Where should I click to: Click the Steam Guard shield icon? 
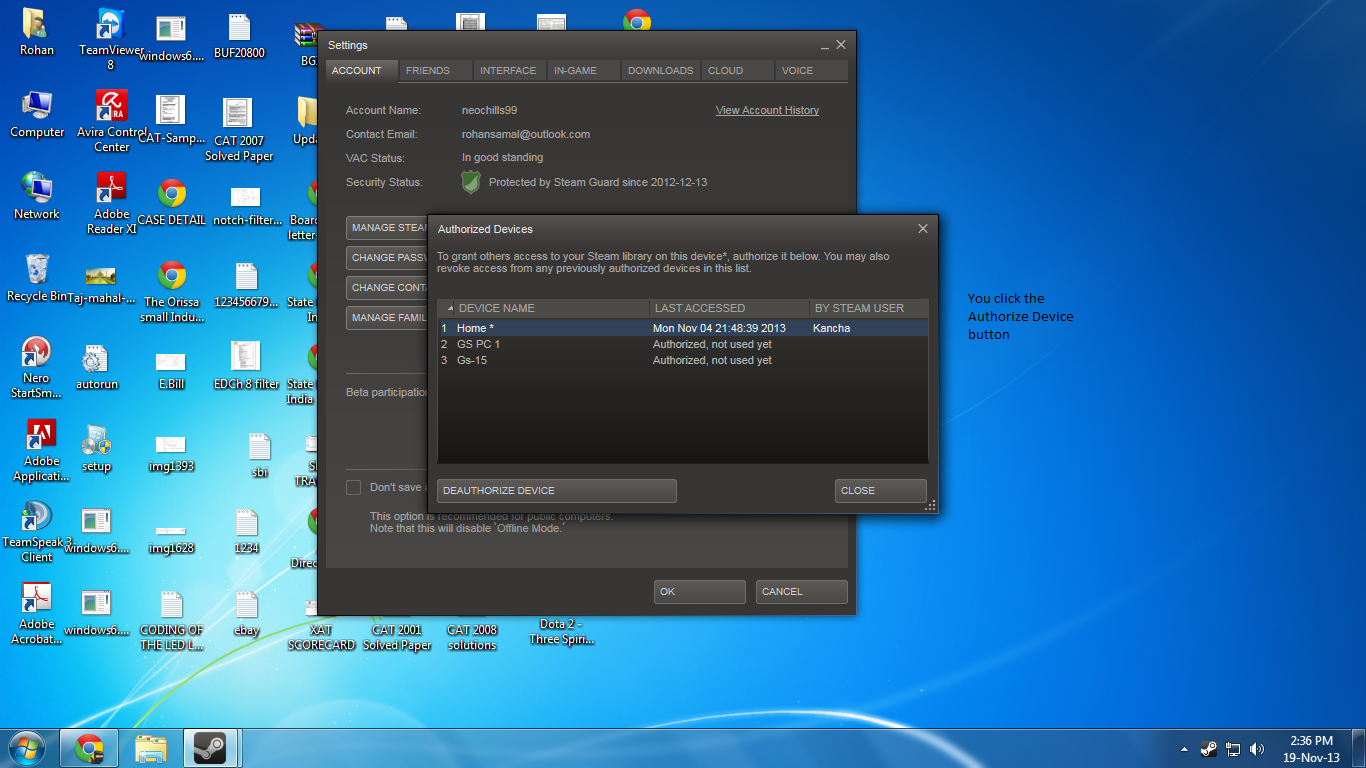[x=470, y=183]
